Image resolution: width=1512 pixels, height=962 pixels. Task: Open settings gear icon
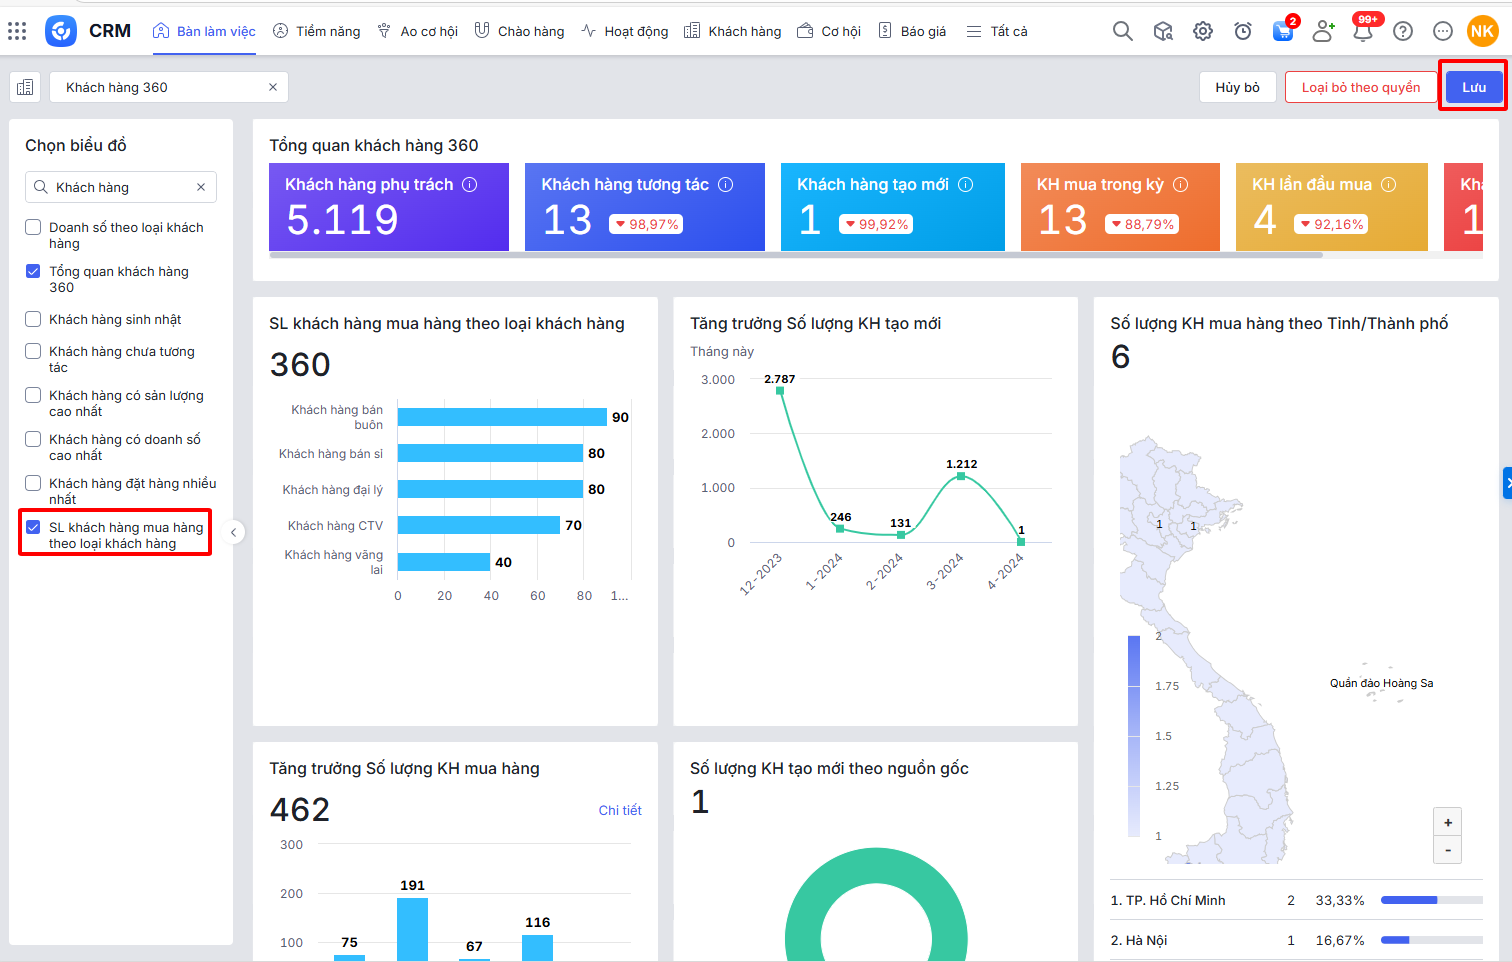1203,31
